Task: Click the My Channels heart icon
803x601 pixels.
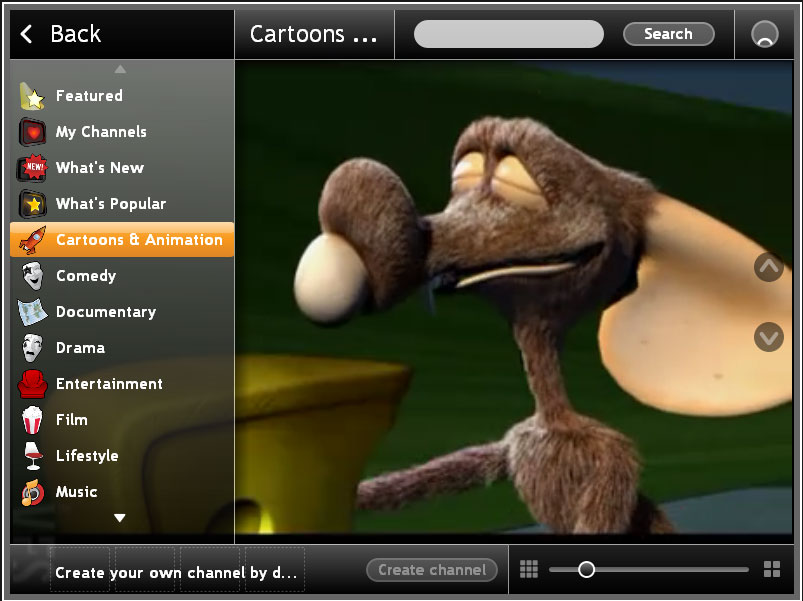Action: click(32, 132)
